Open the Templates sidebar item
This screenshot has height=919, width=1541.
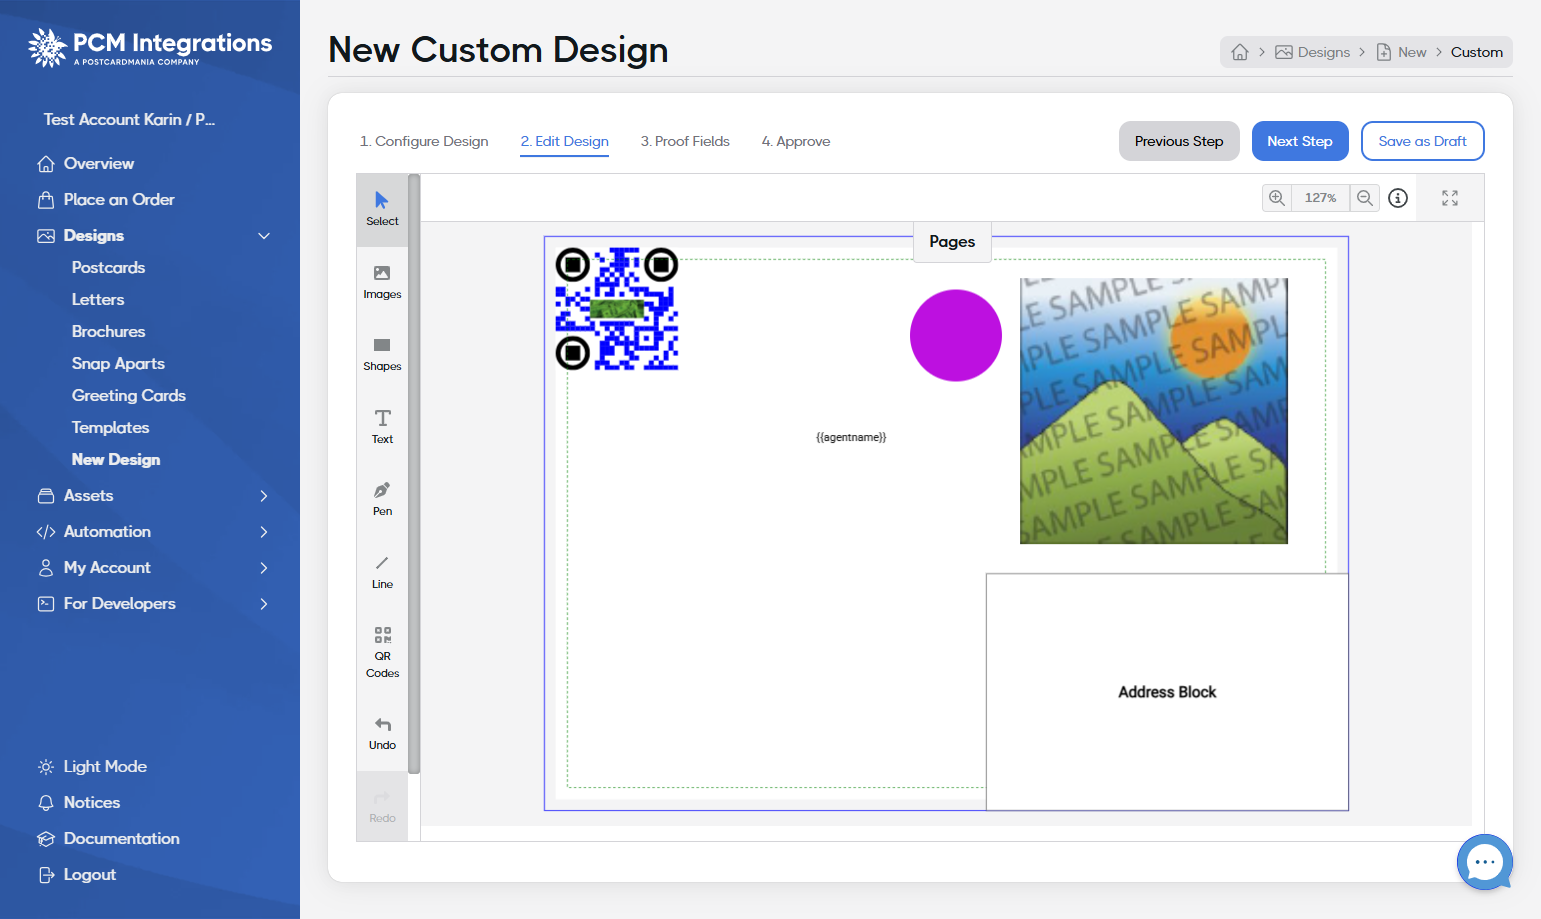click(x=110, y=428)
